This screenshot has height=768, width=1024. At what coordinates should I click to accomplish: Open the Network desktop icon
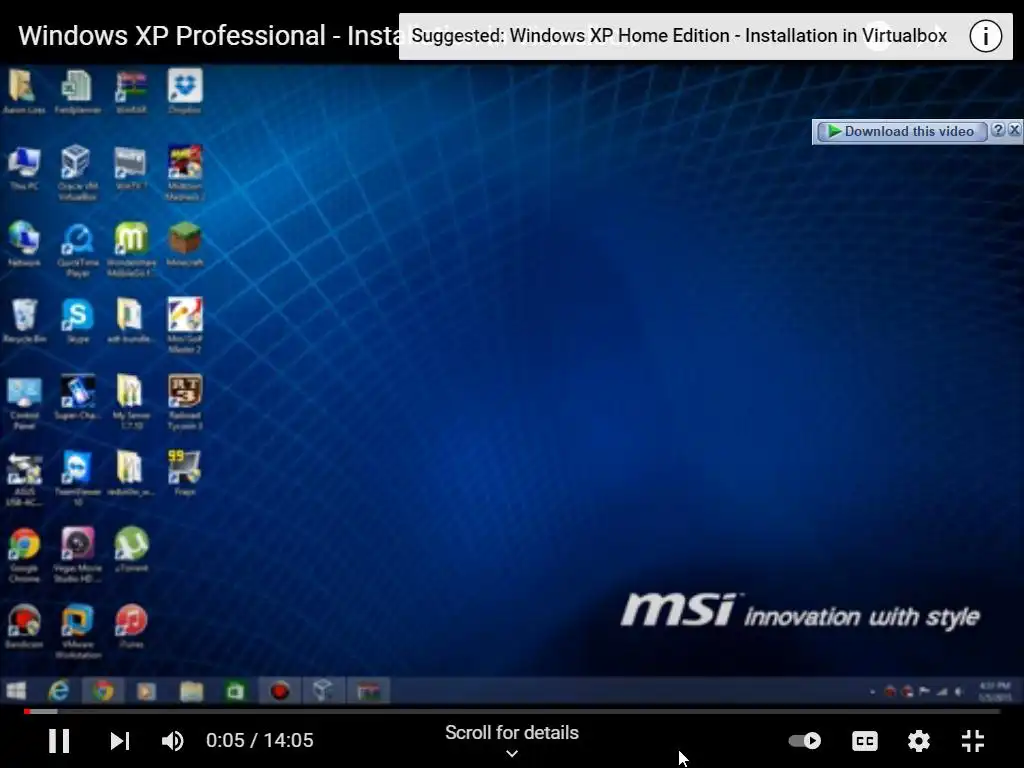tap(24, 244)
